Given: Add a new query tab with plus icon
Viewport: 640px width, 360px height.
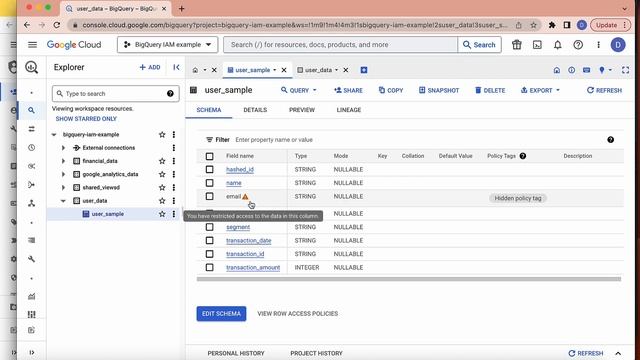Looking at the screenshot, I should coord(364,70).
